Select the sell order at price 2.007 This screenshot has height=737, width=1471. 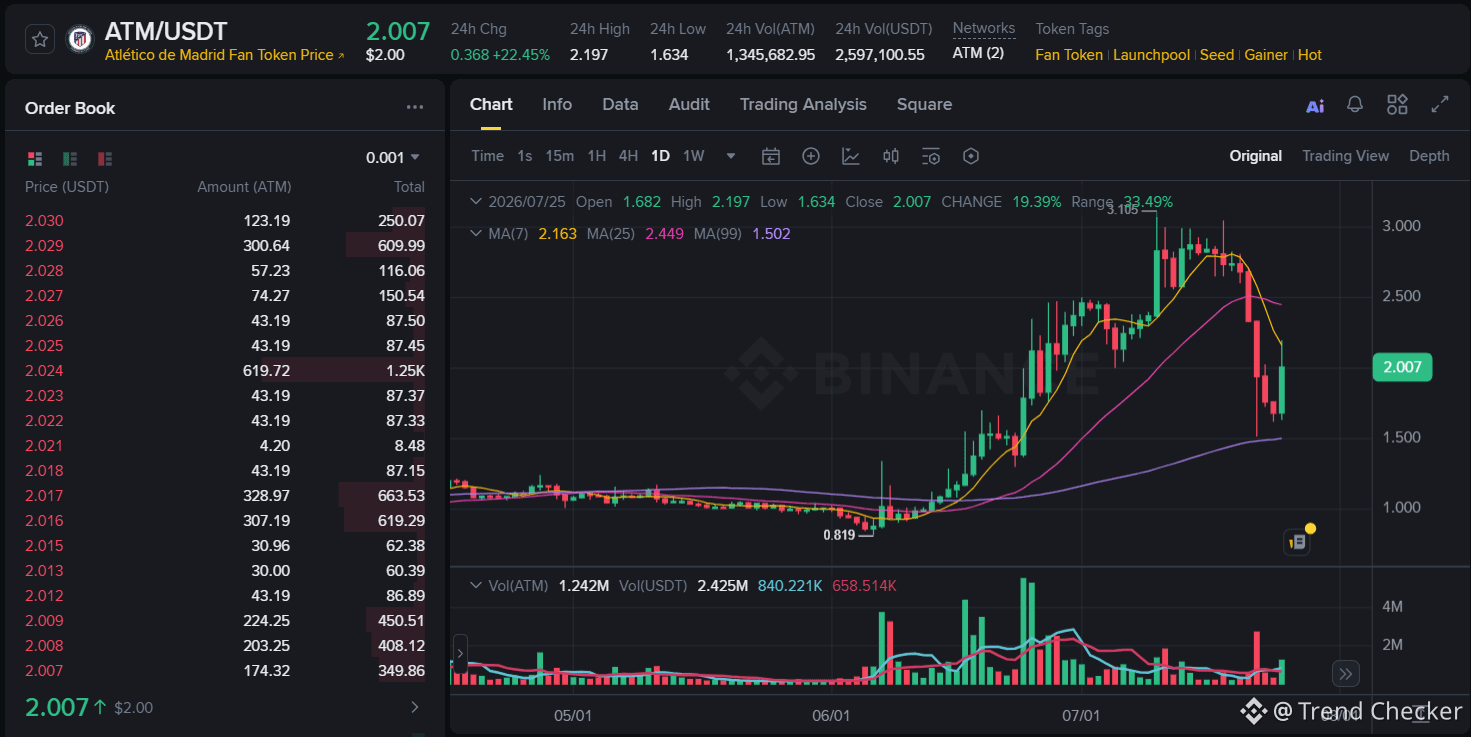225,671
